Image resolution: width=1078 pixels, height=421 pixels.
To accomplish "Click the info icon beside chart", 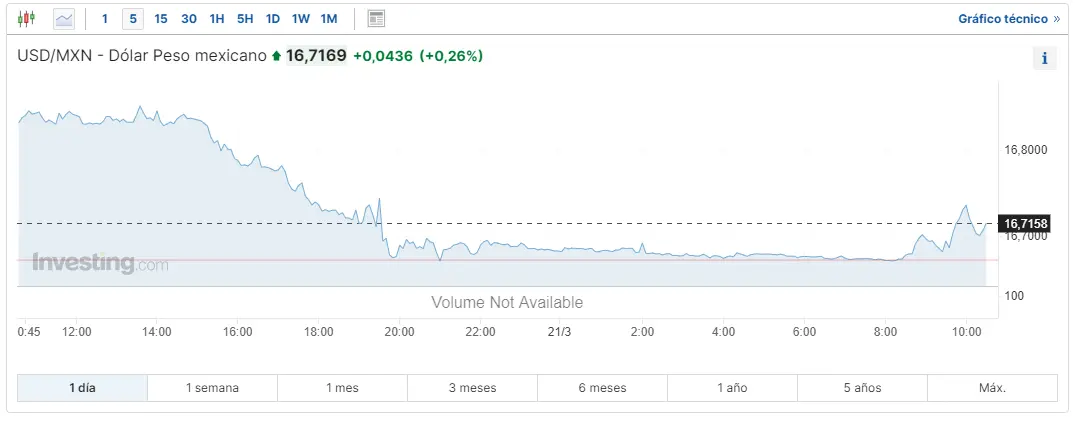I will [1044, 59].
